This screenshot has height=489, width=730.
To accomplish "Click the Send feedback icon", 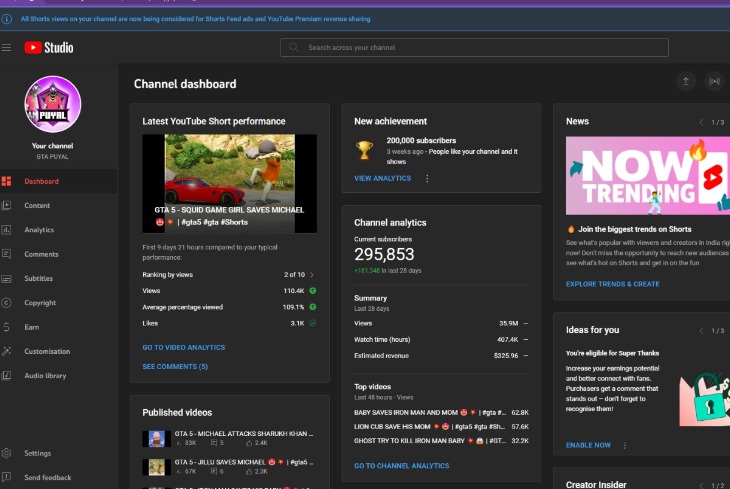I will pyautogui.click(x=7, y=477).
